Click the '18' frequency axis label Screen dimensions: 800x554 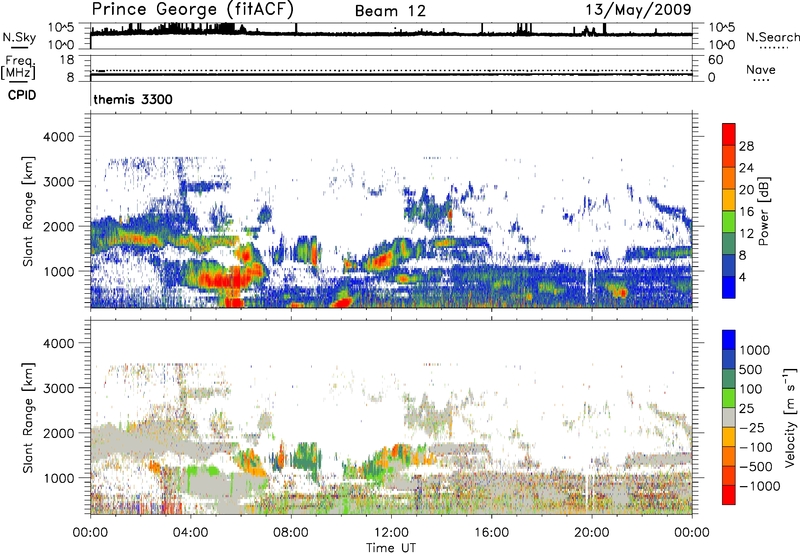point(67,60)
